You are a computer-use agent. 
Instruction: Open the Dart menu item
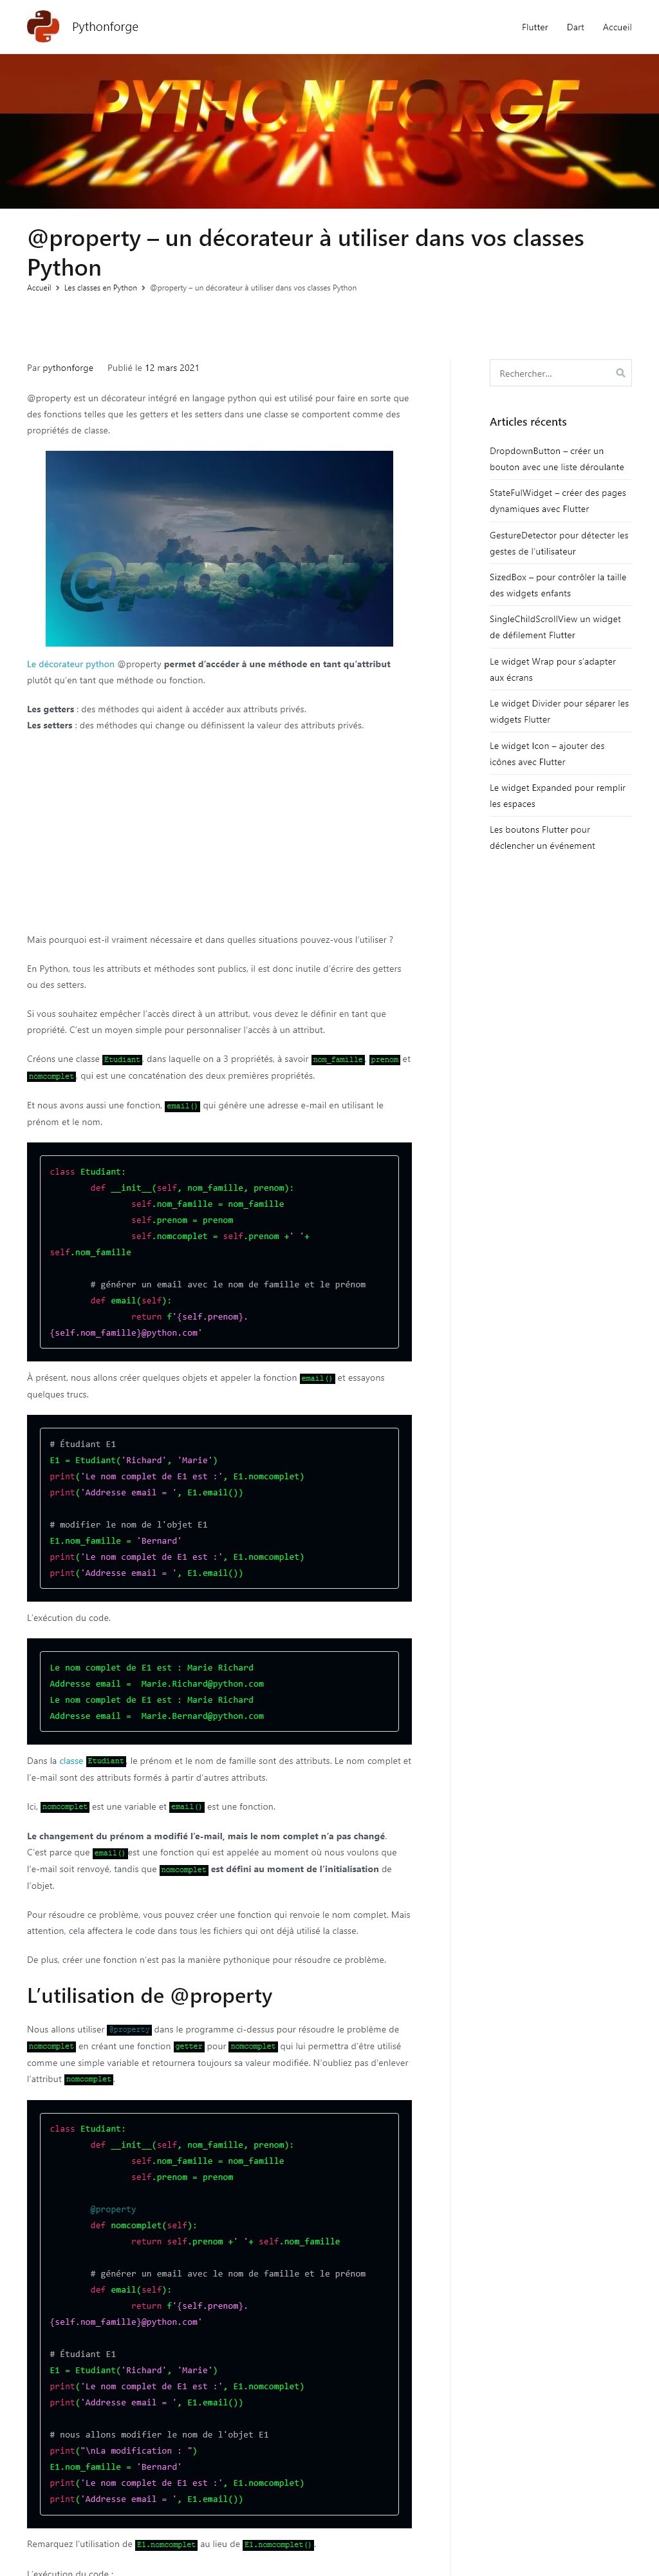pyautogui.click(x=575, y=27)
